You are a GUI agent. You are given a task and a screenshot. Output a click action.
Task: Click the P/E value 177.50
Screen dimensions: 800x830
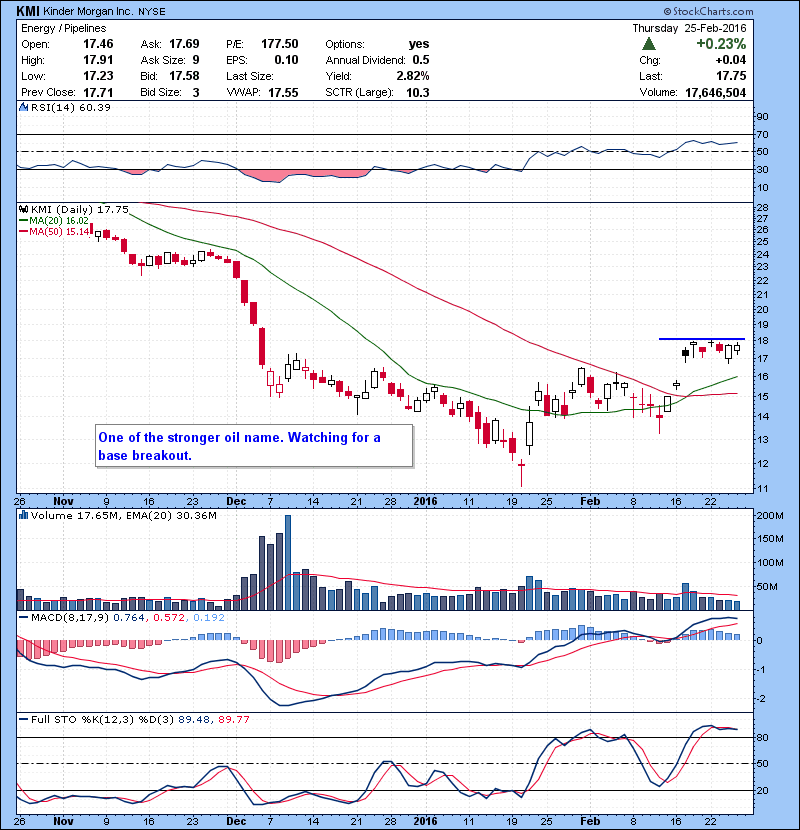(x=280, y=44)
